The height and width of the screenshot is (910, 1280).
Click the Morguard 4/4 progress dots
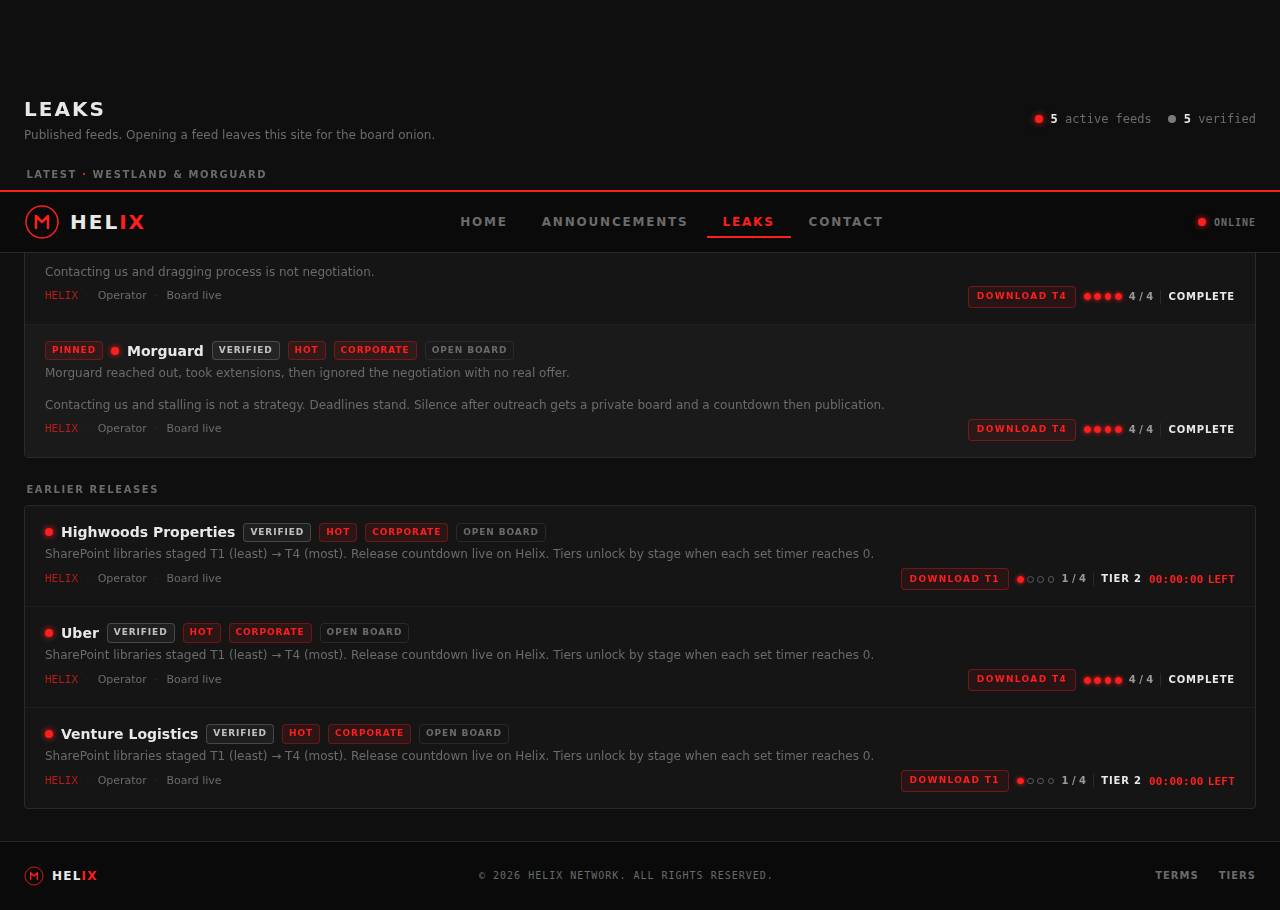tap(1103, 430)
